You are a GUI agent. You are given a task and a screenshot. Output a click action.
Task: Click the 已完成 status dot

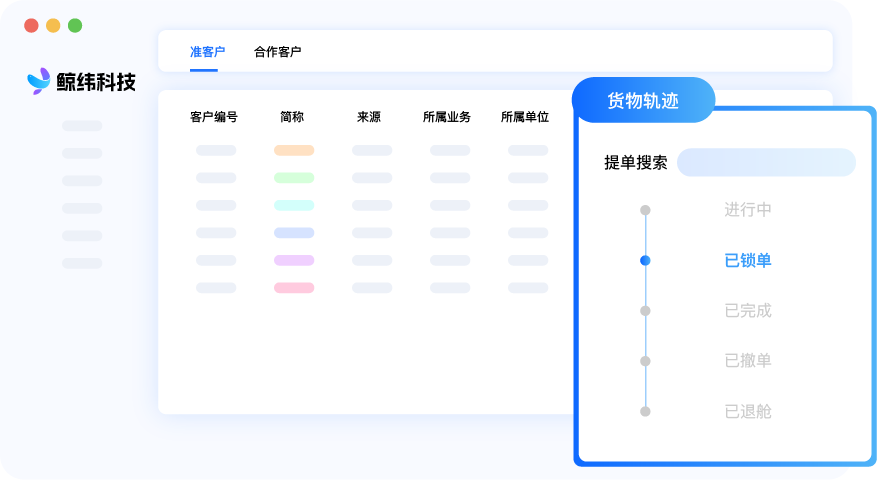point(645,310)
